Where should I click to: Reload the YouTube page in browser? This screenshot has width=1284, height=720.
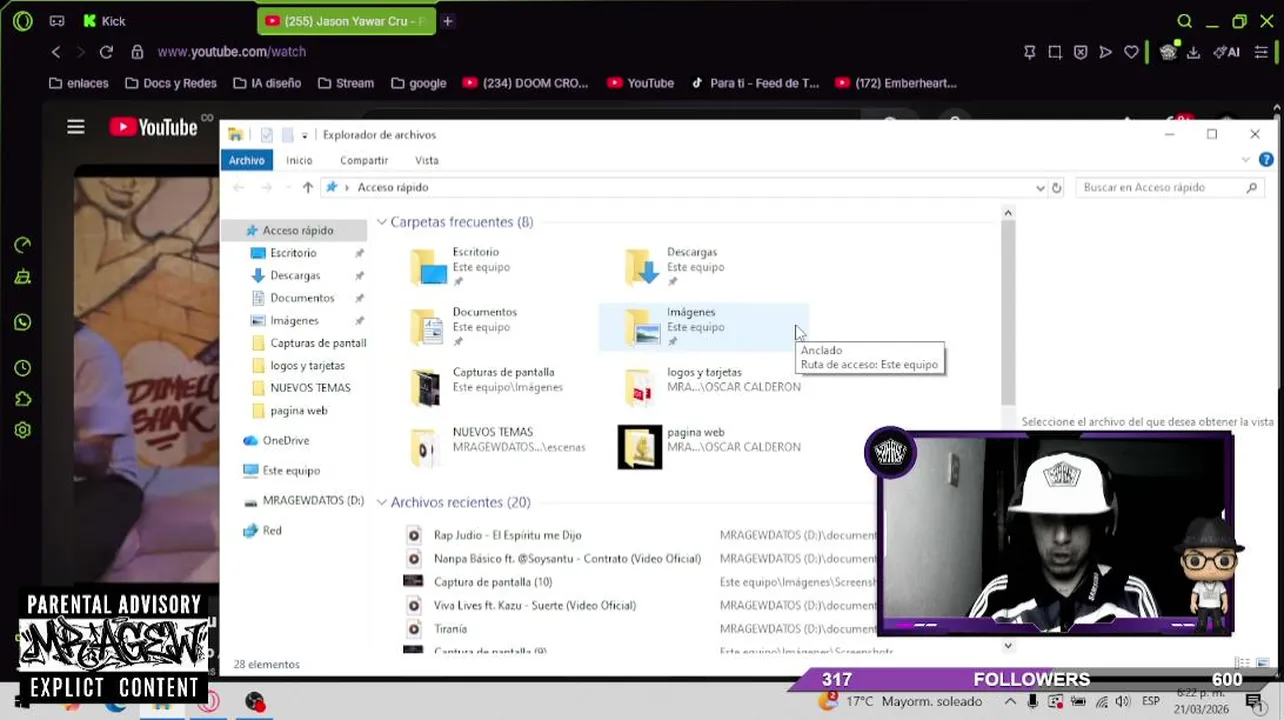106,52
